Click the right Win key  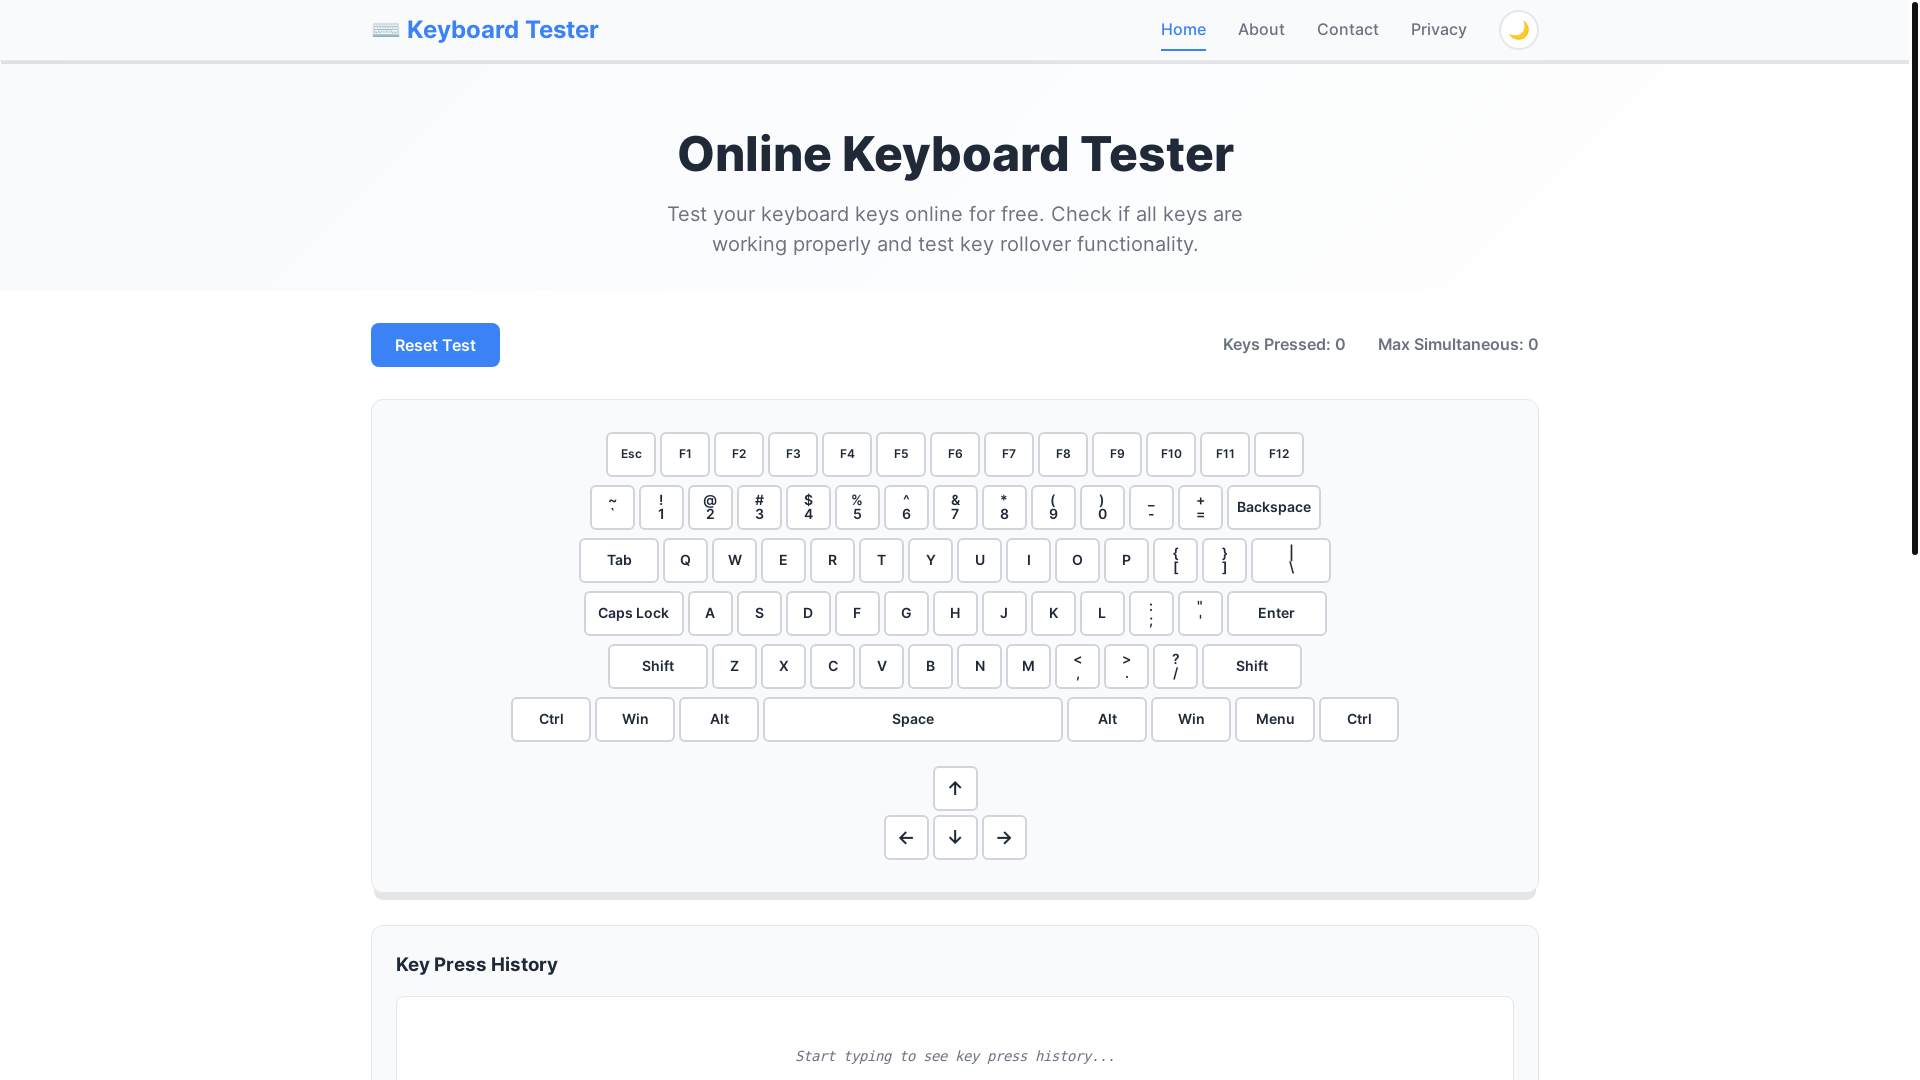(1191, 719)
